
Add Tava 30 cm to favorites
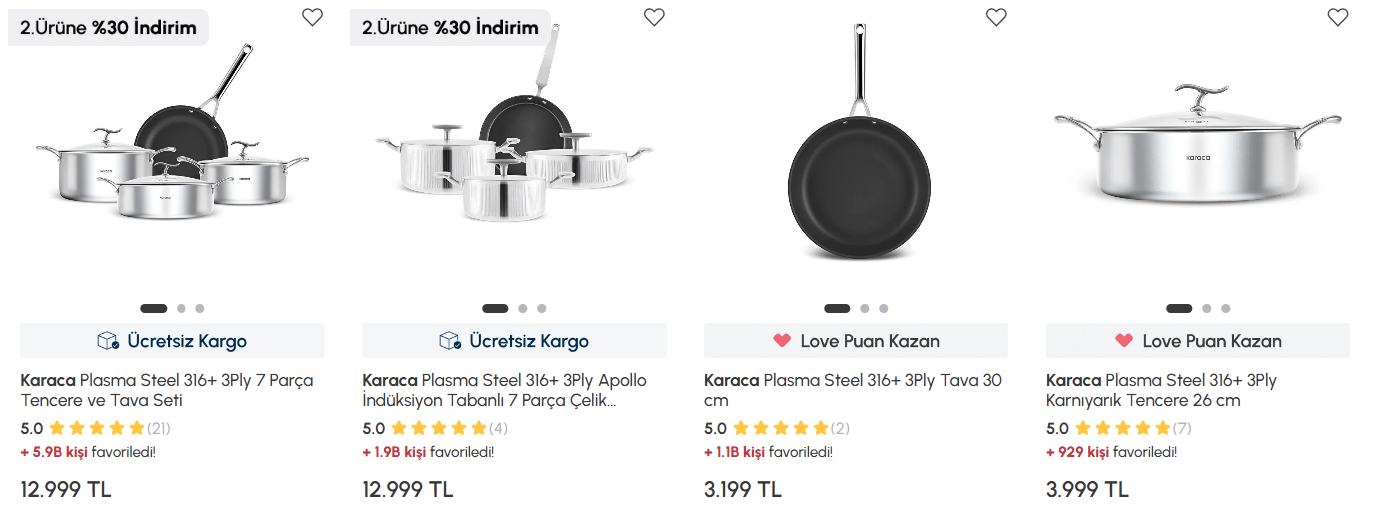[996, 17]
